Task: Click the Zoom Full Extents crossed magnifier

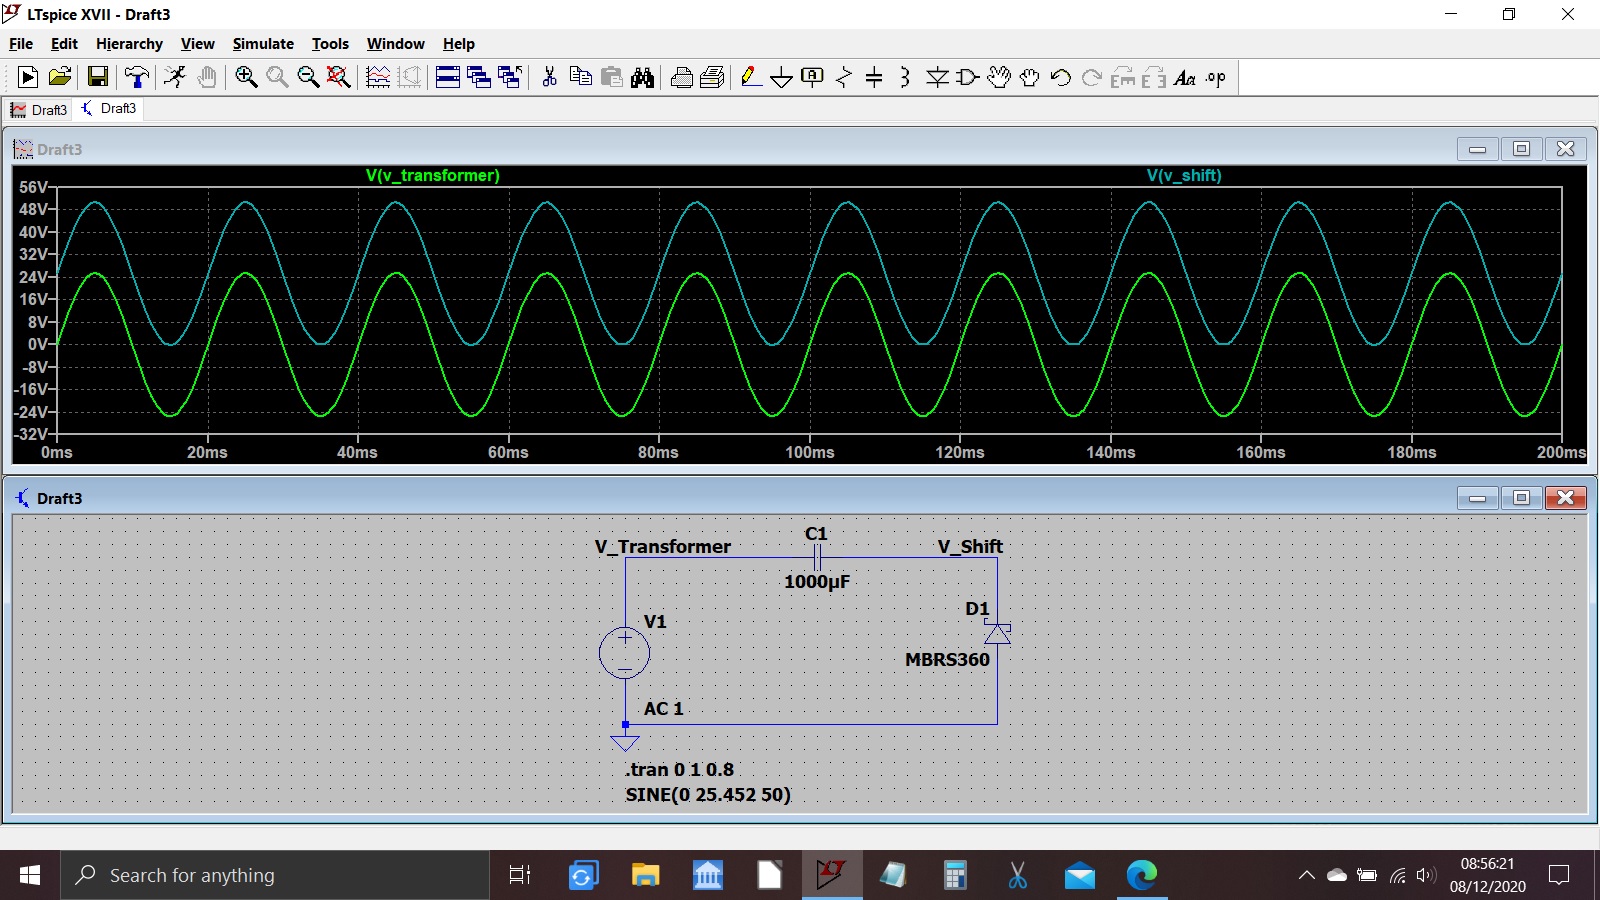Action: click(339, 77)
